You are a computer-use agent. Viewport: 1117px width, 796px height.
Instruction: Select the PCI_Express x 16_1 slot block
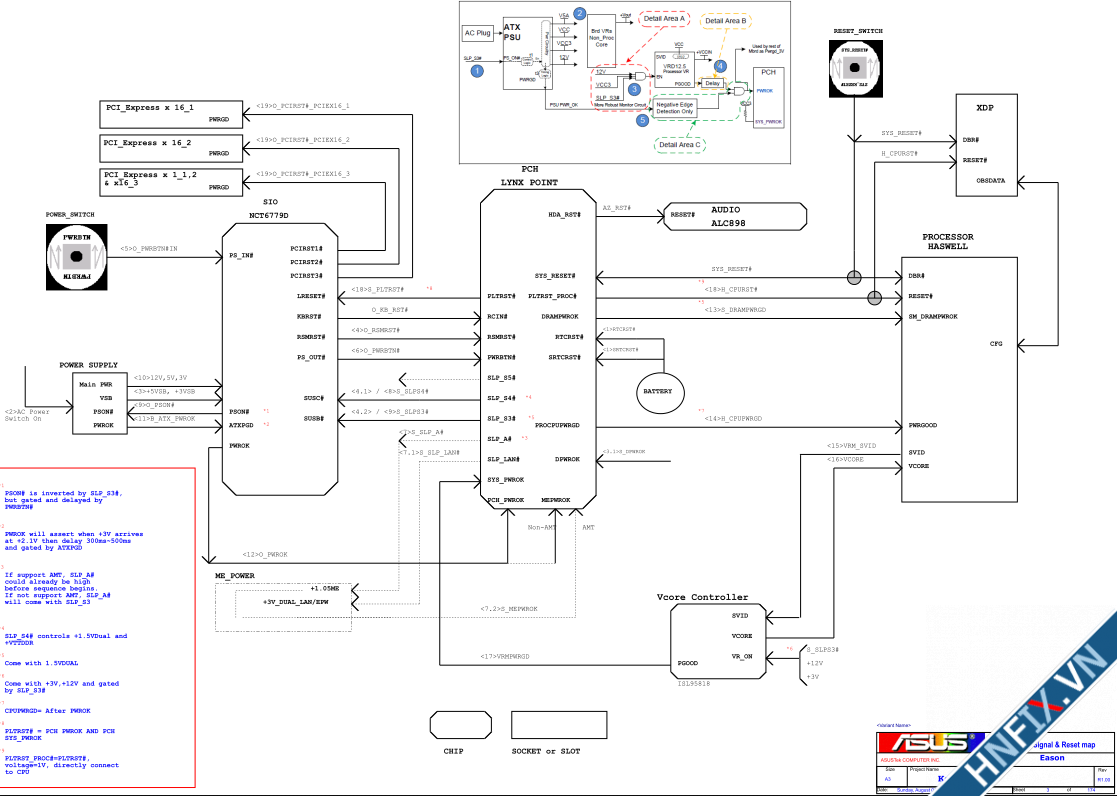click(171, 112)
